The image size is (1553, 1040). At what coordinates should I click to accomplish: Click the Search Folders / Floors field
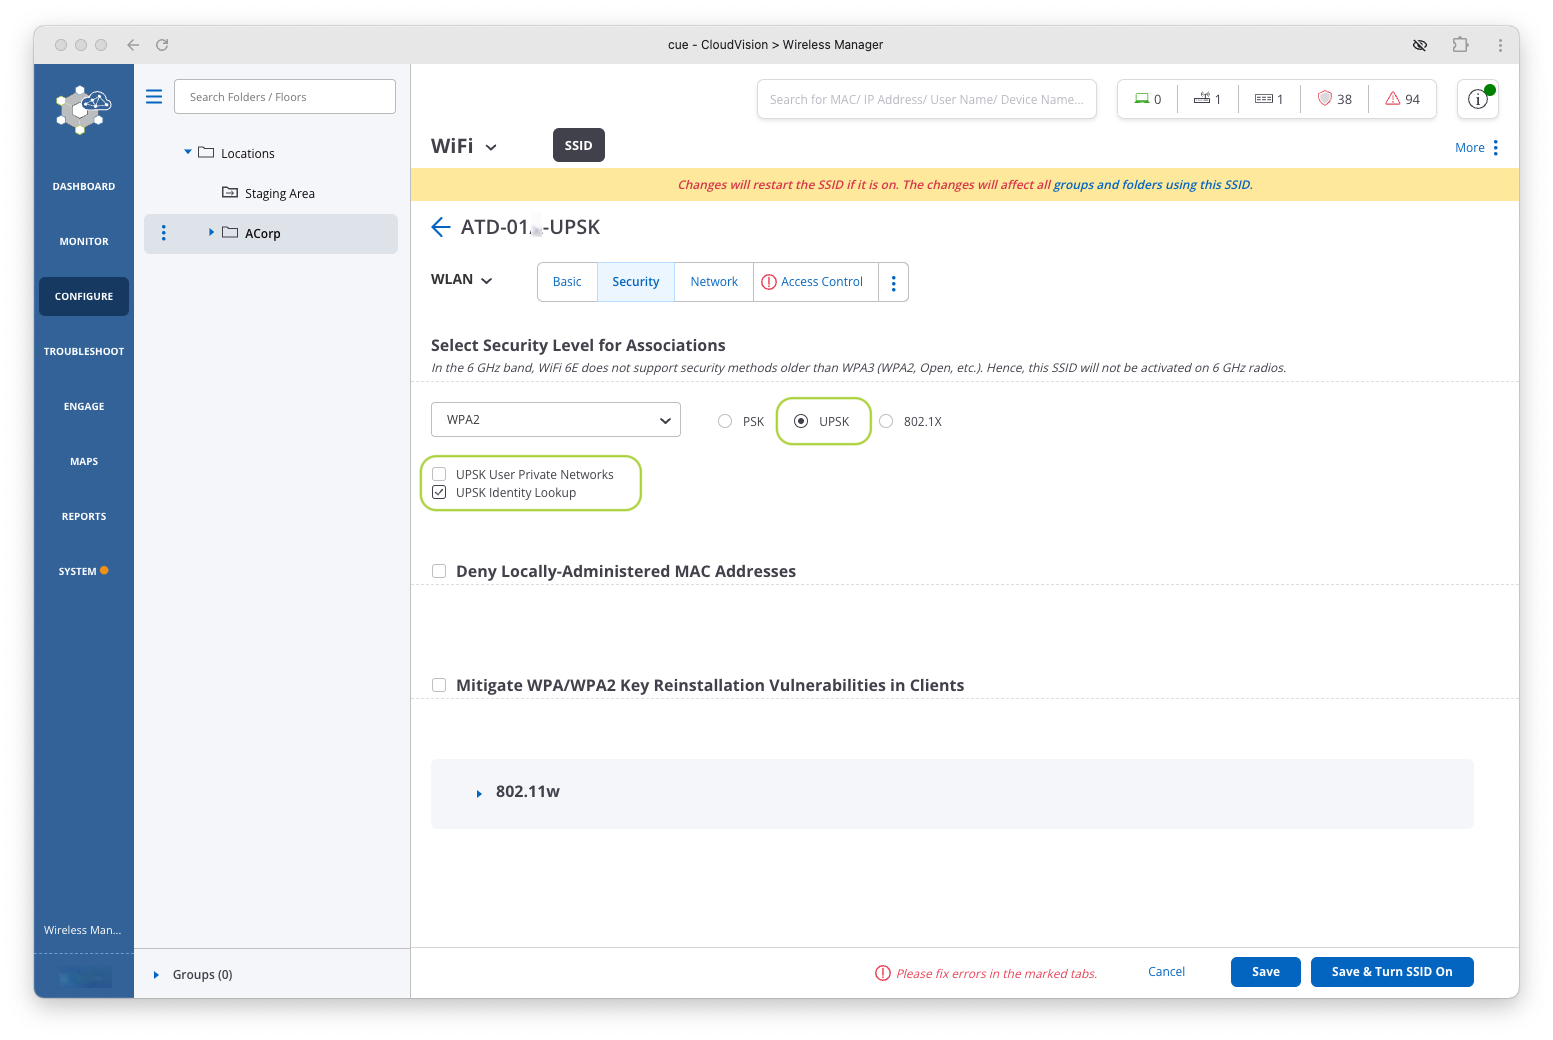285,97
